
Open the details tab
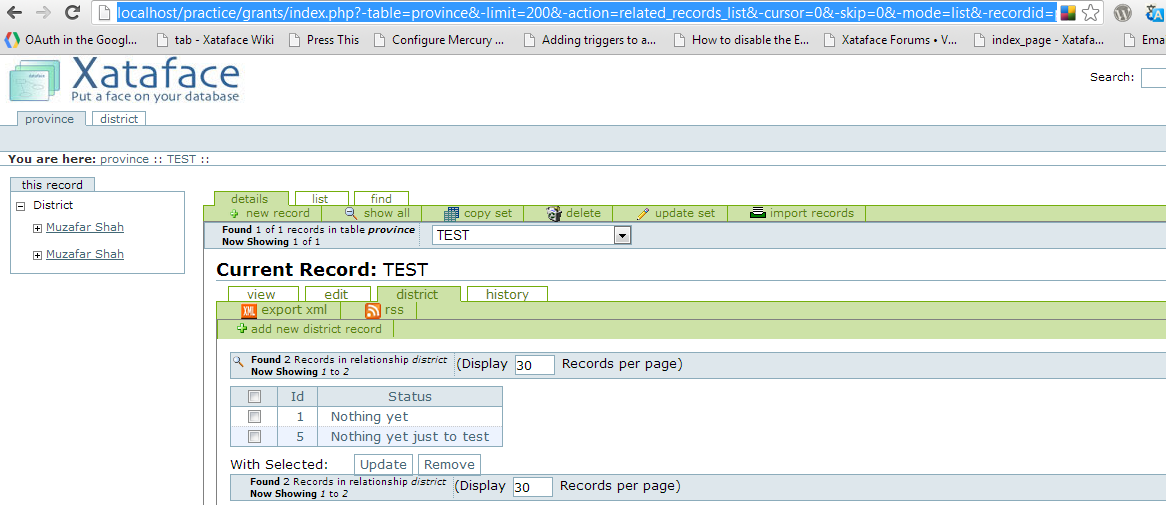coord(249,199)
